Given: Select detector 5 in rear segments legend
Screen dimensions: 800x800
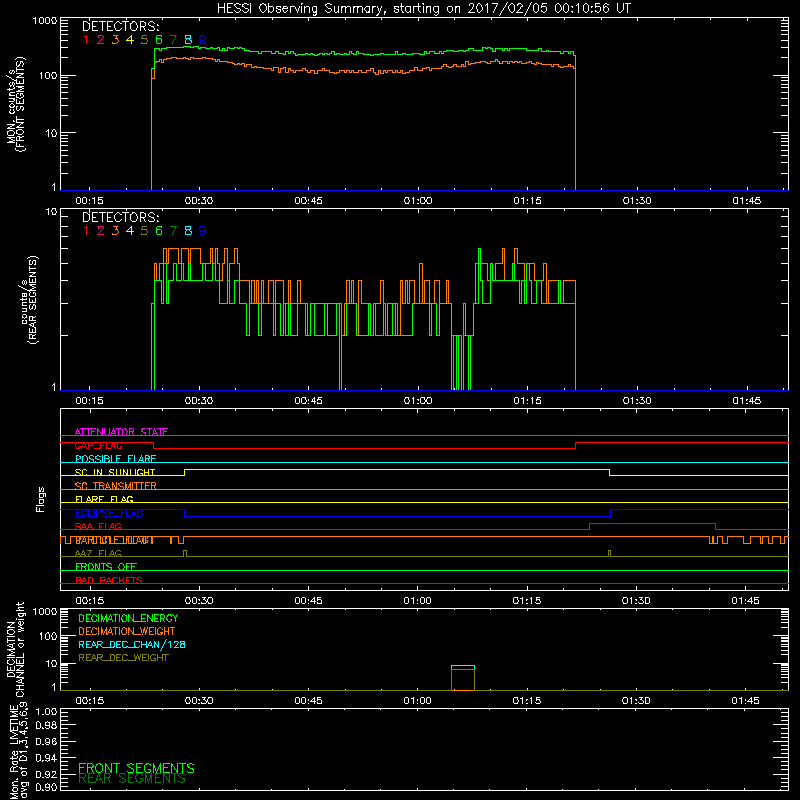Looking at the screenshot, I should tap(144, 231).
